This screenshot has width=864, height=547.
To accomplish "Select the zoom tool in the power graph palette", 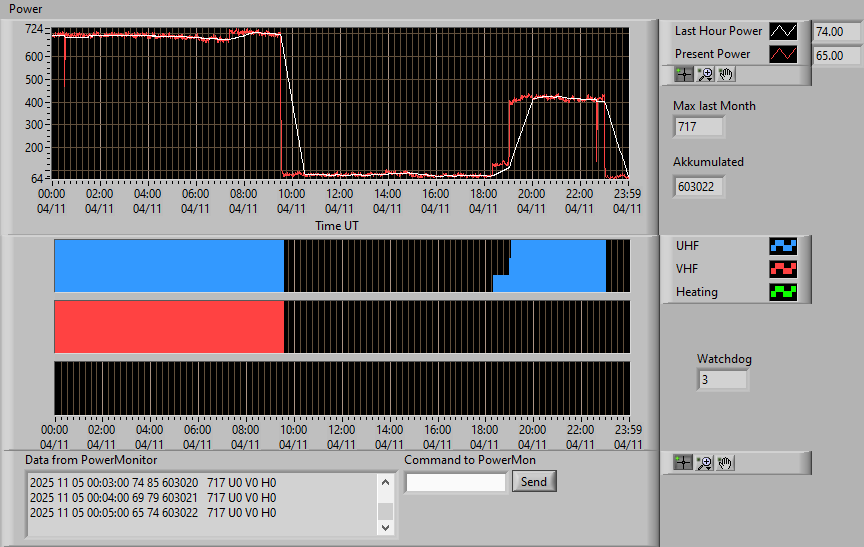I will (x=705, y=74).
